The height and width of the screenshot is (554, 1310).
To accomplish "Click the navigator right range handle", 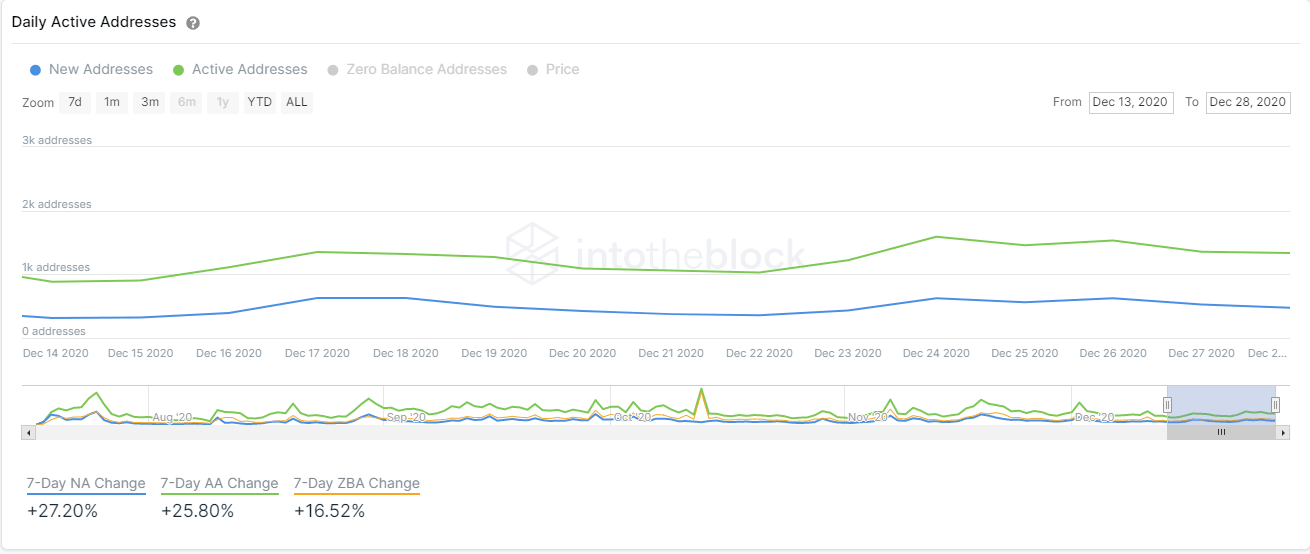I will (x=1275, y=405).
